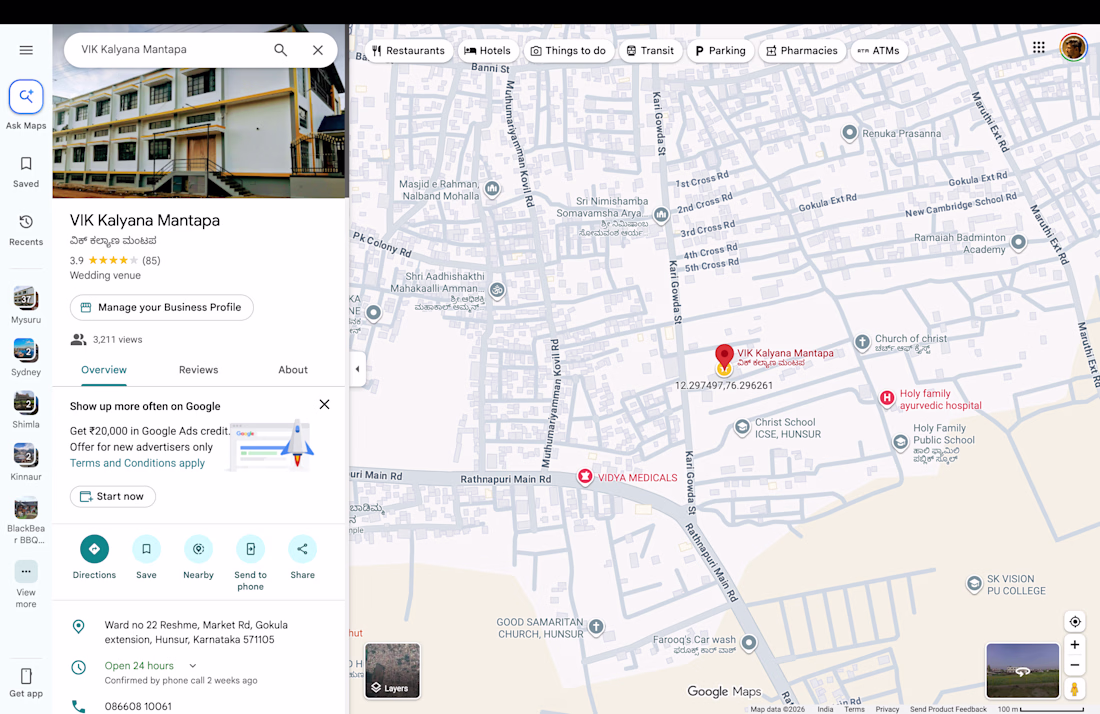Viewport: 1100px width, 714px height.
Task: Click the (85) reviews count
Action: tap(151, 260)
